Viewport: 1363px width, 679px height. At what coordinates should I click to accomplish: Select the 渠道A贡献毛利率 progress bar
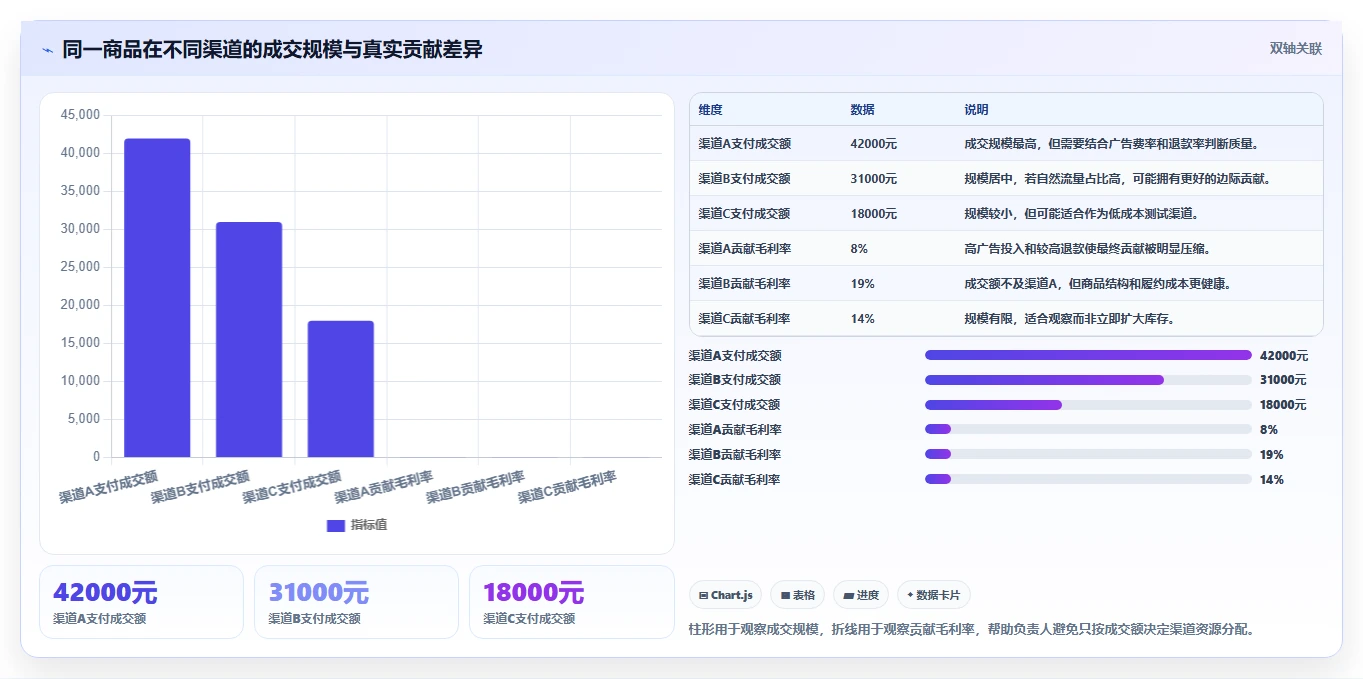(x=1088, y=430)
